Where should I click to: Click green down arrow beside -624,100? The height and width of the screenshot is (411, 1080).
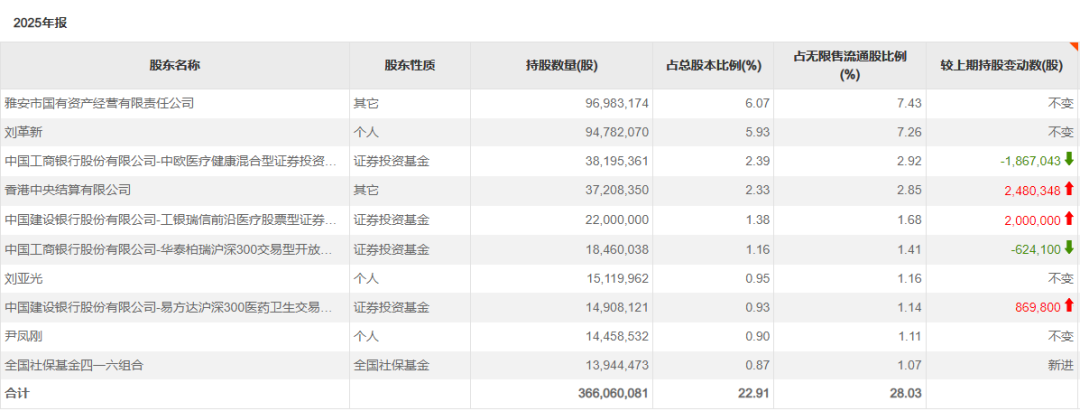1068,248
